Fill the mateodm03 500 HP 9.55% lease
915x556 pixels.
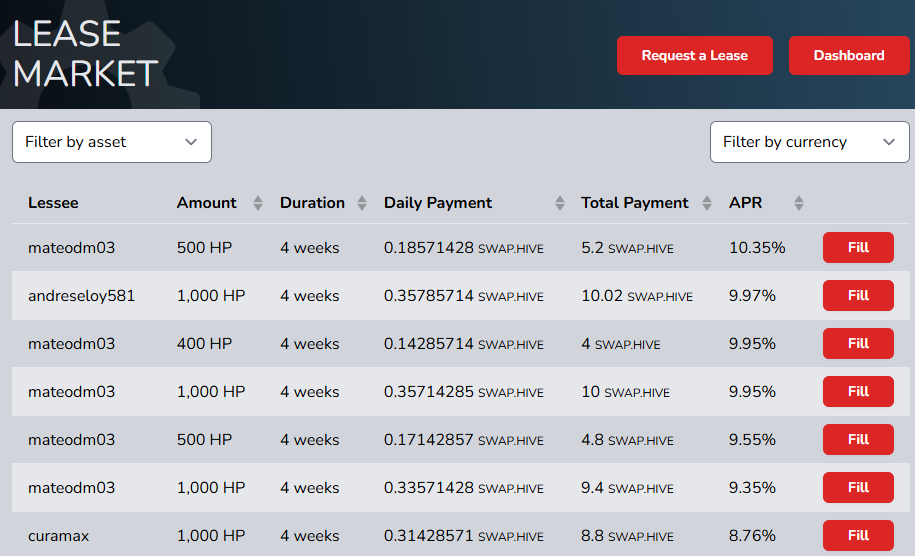click(x=858, y=439)
